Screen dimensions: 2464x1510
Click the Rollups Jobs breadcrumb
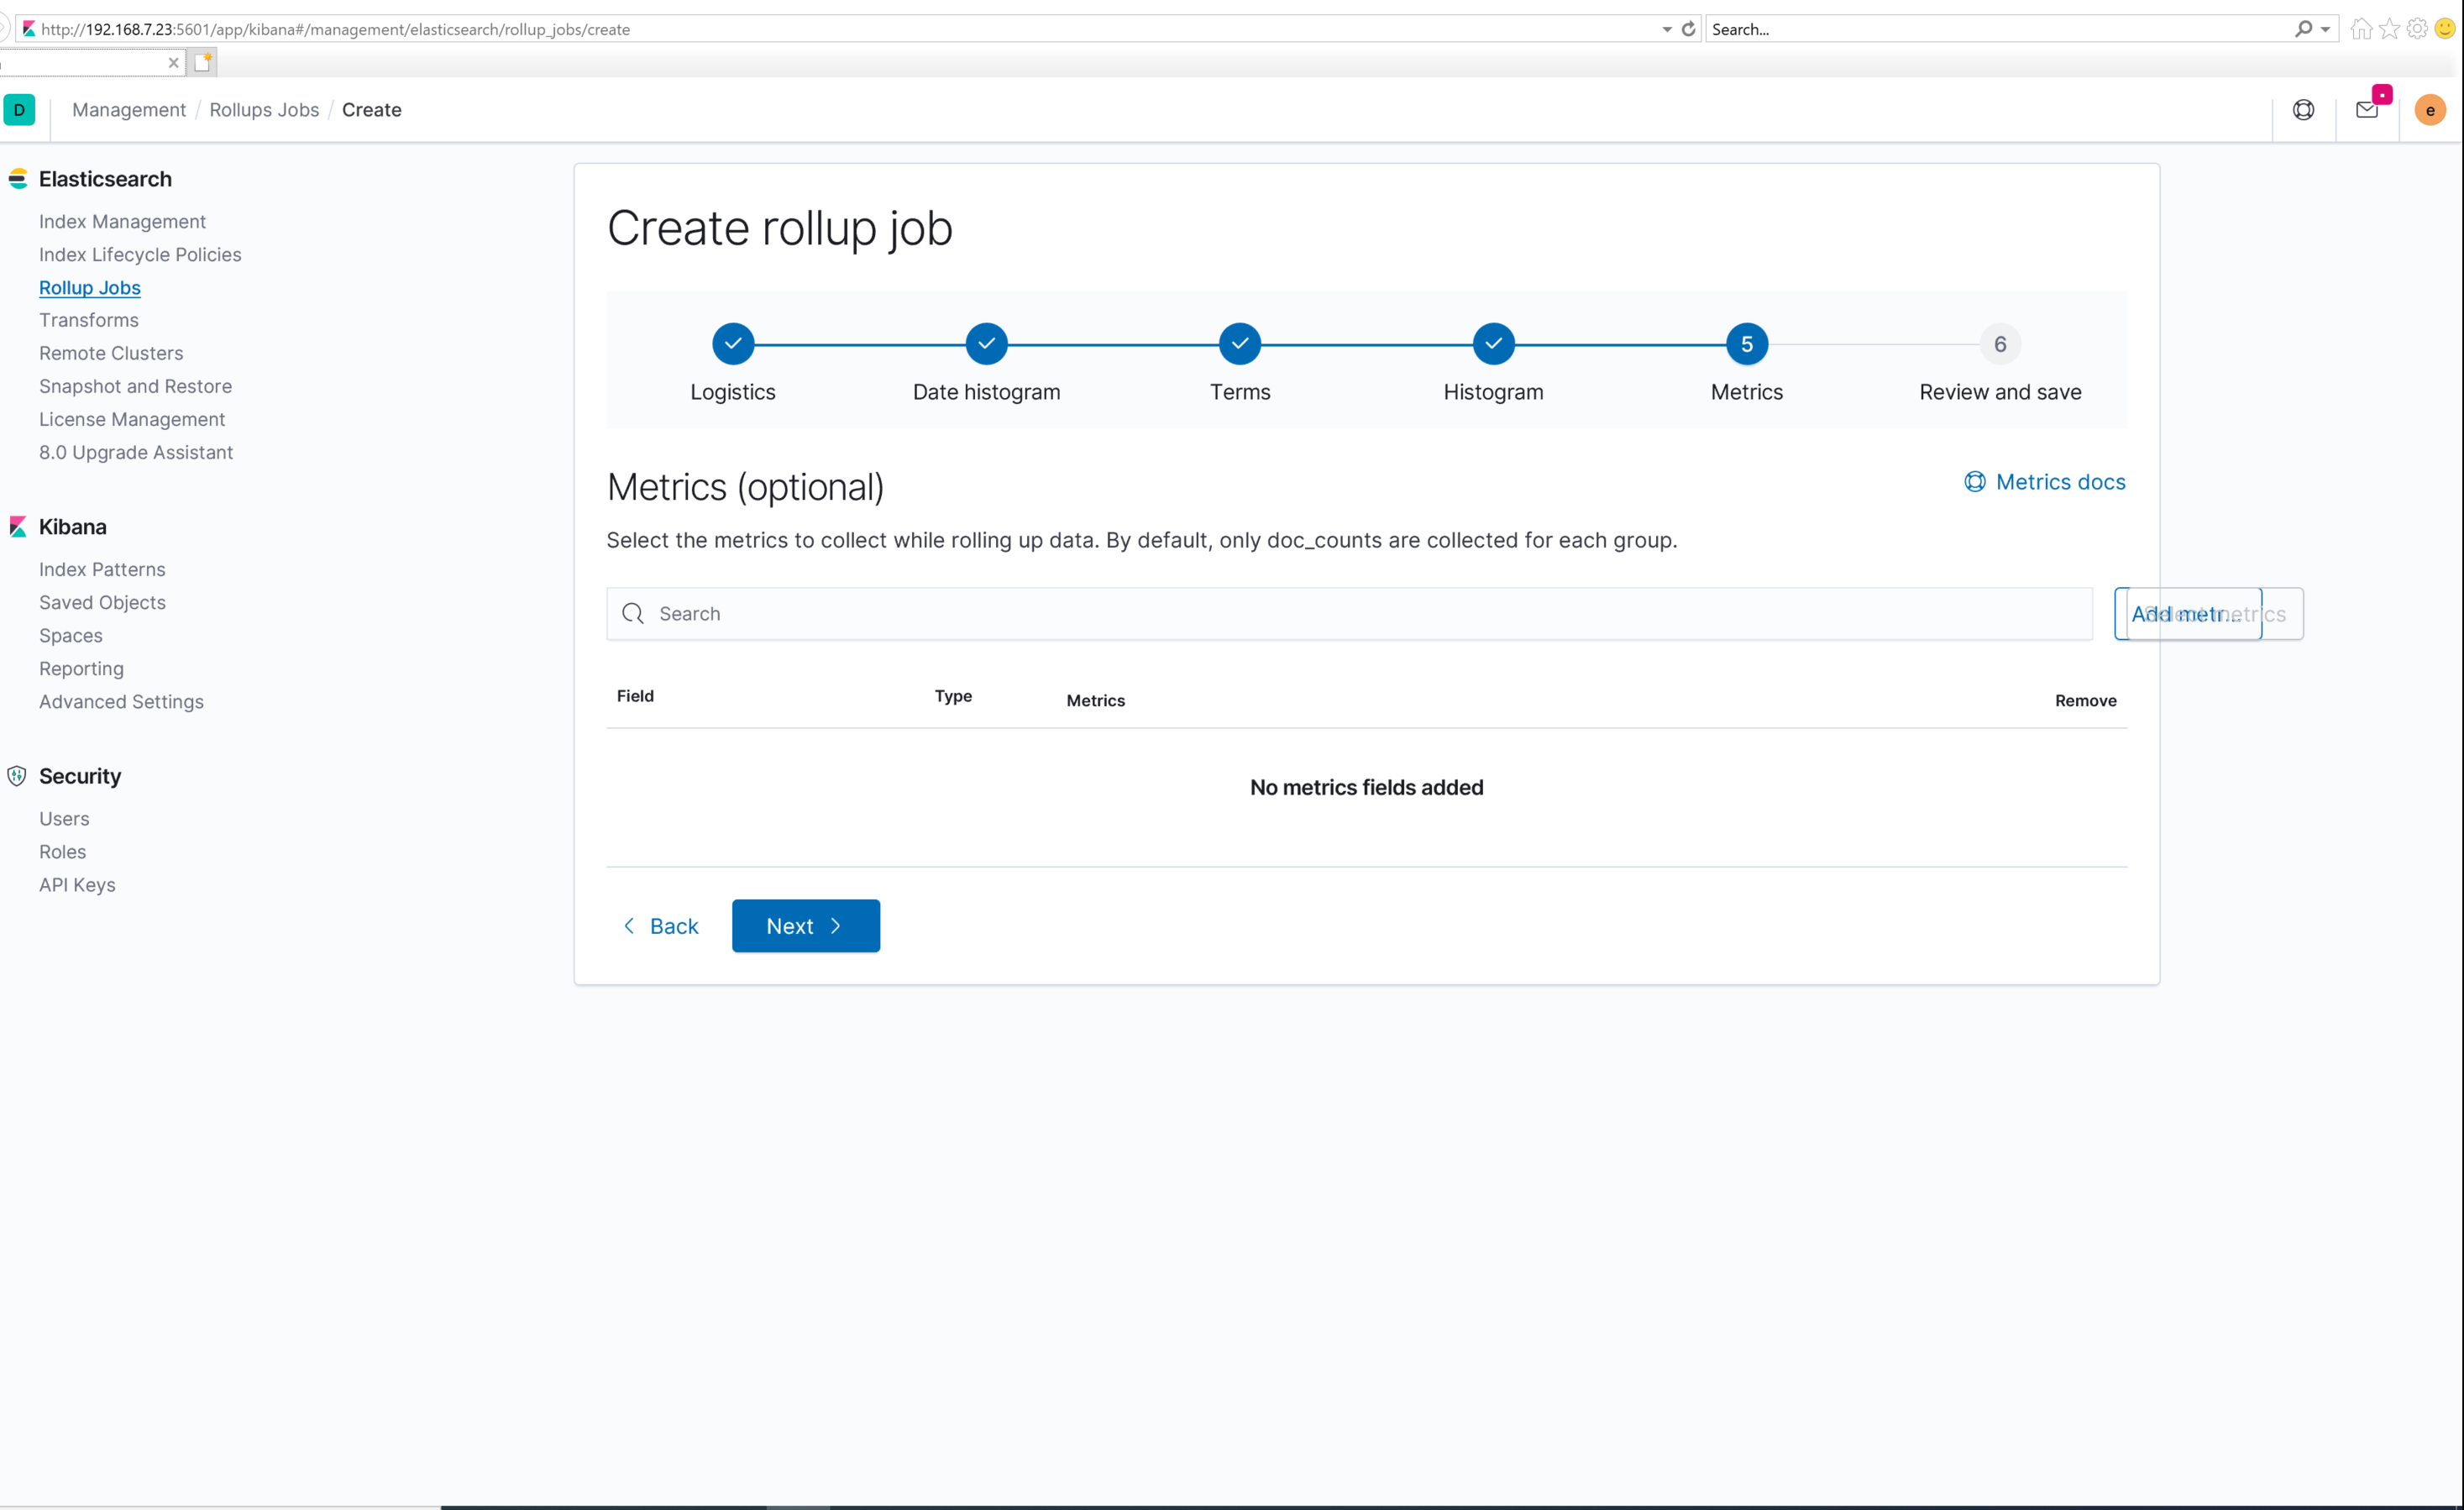(264, 110)
